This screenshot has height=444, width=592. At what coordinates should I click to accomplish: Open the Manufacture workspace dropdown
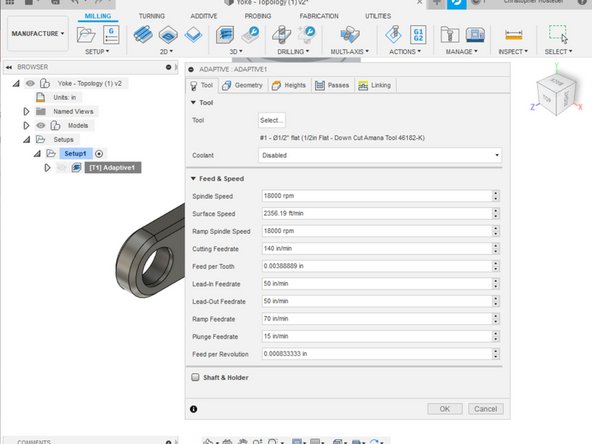(x=38, y=34)
